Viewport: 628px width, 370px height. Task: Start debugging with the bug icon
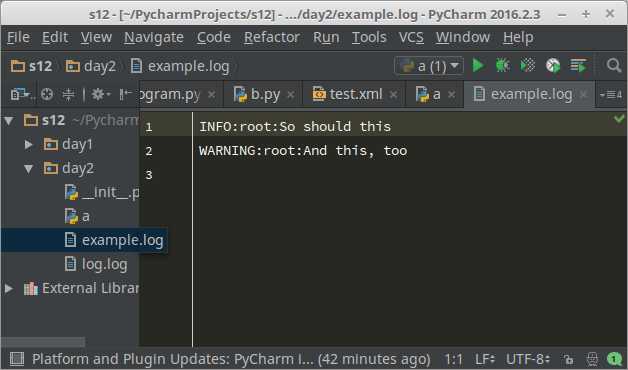[502, 65]
